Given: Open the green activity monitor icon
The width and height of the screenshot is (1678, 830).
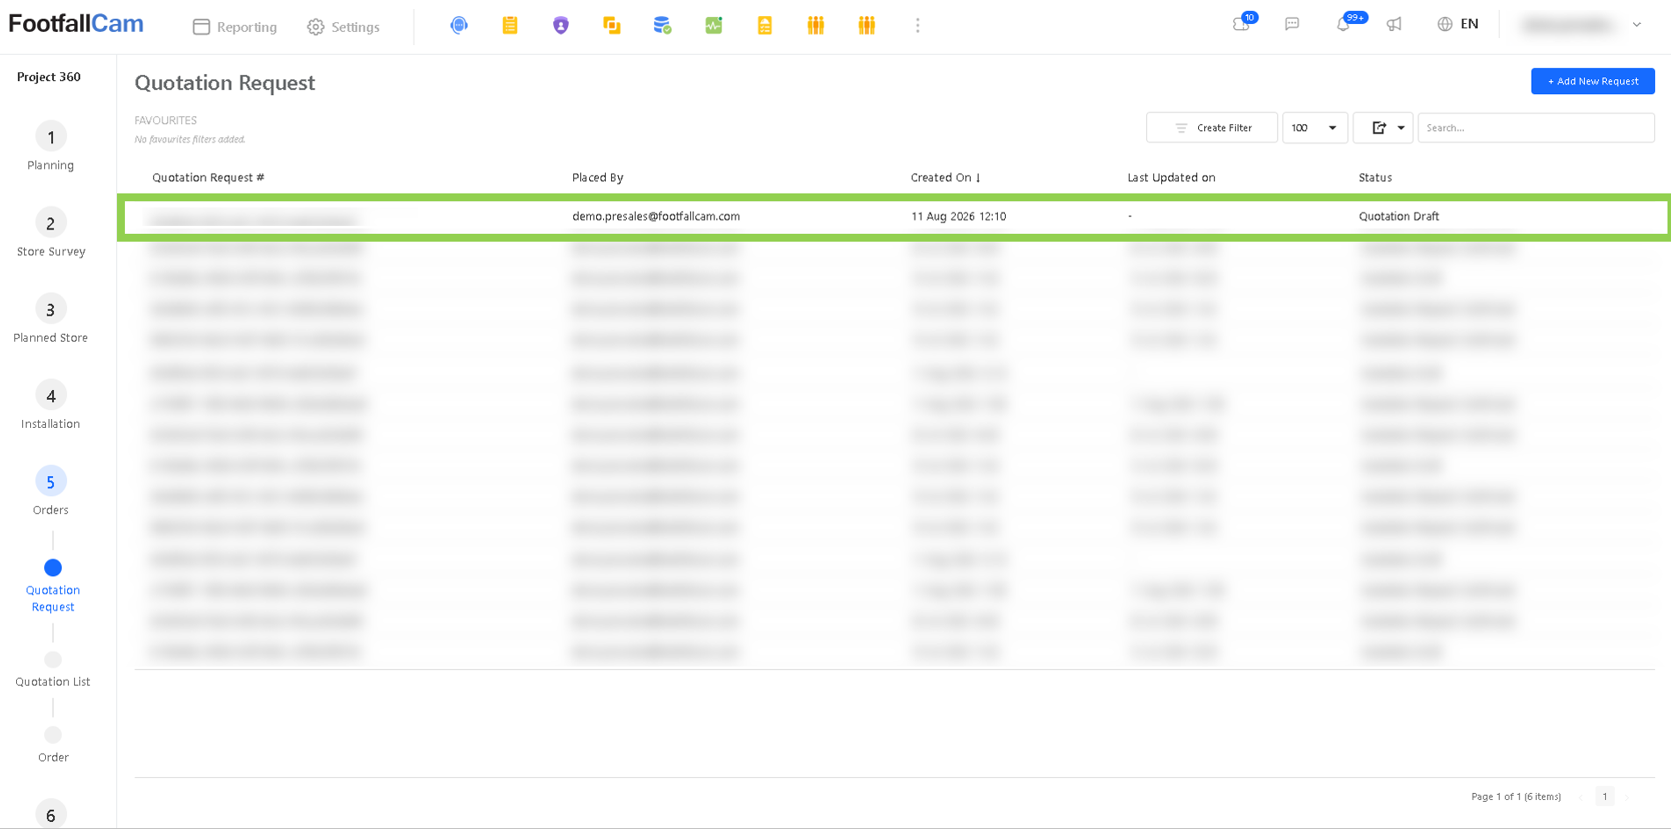Looking at the screenshot, I should (x=714, y=25).
